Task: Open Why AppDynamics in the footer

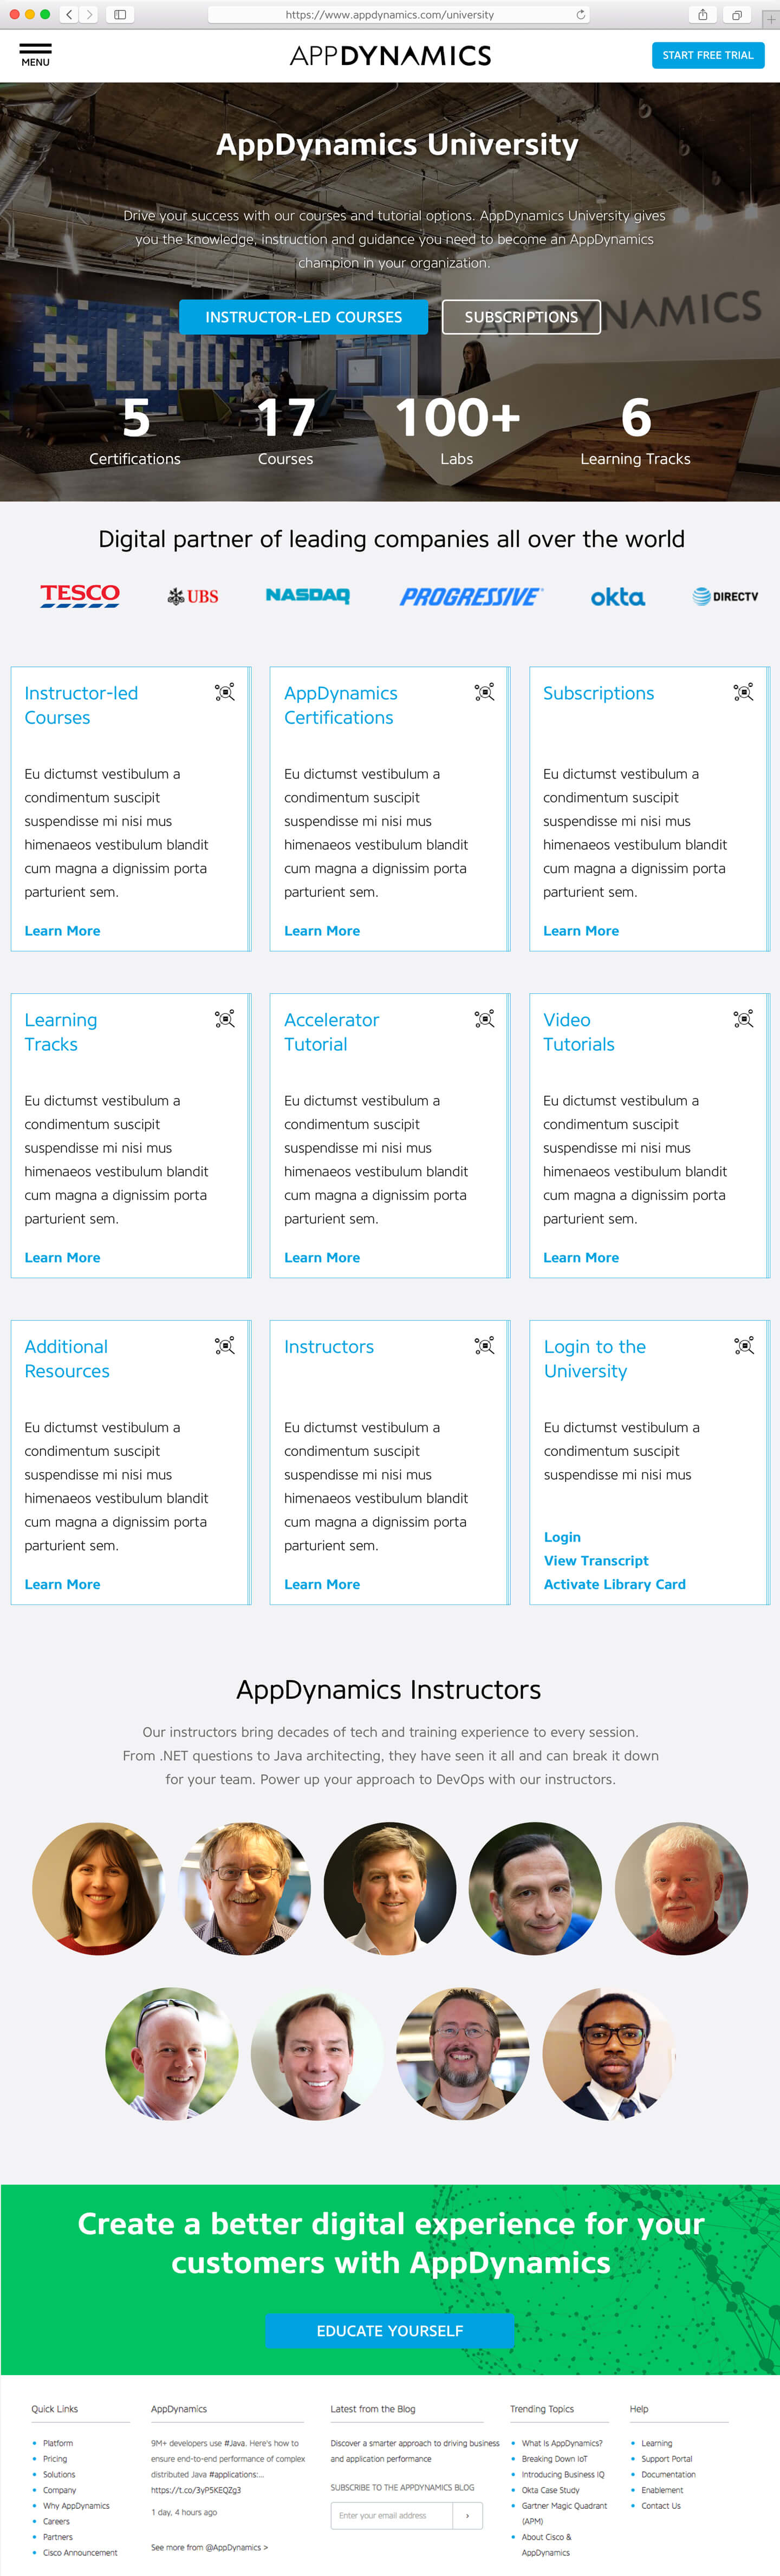Action: tap(77, 2506)
